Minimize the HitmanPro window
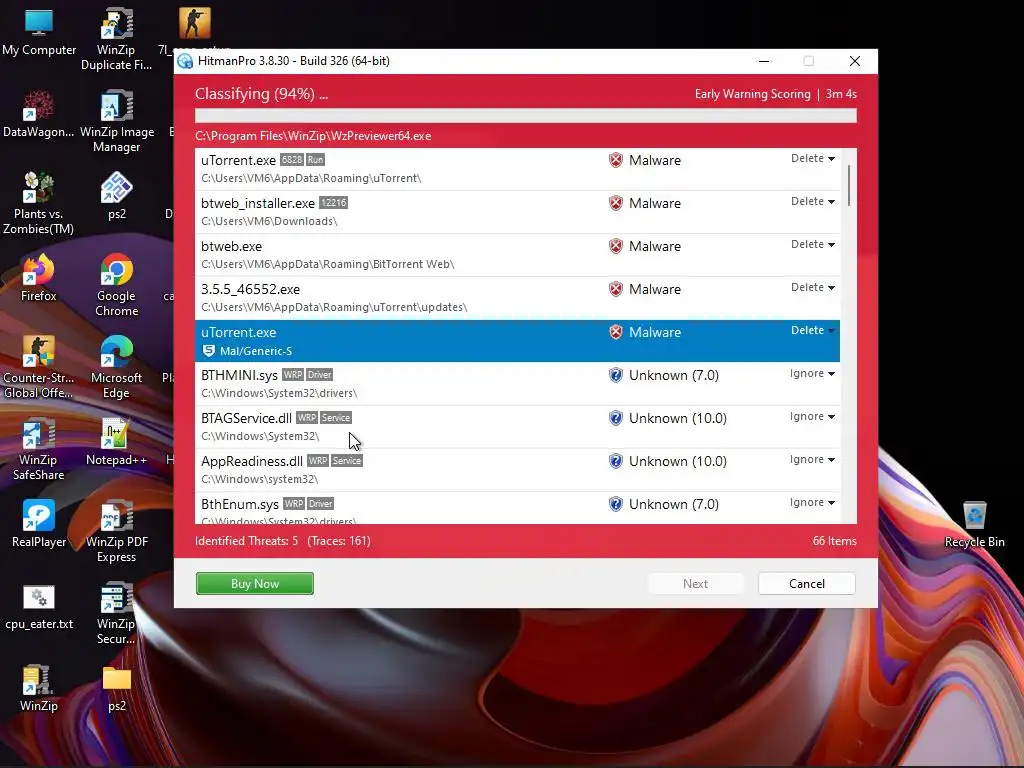Screen dimensions: 1024x768 point(763,61)
